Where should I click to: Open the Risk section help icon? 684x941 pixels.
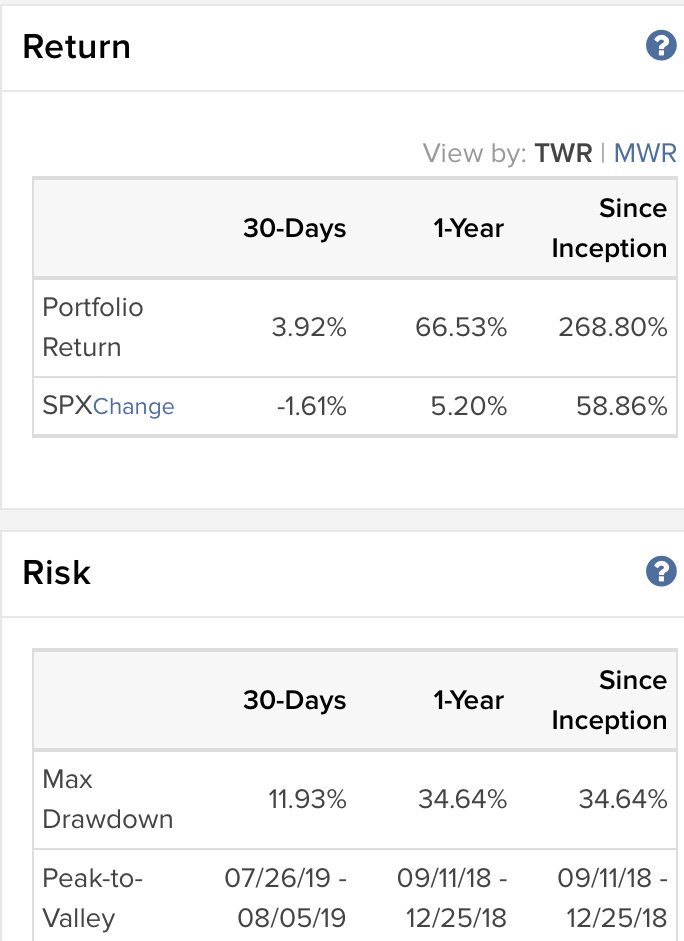coord(661,571)
